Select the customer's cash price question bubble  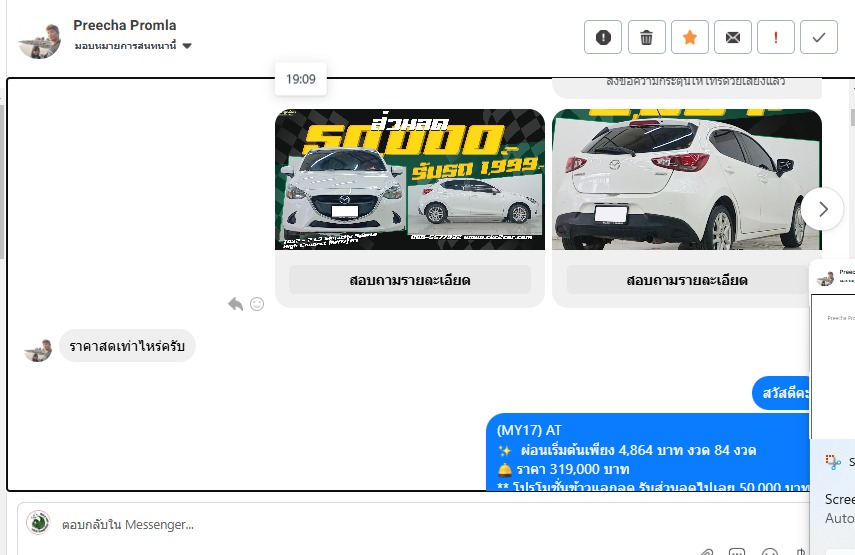[127, 346]
